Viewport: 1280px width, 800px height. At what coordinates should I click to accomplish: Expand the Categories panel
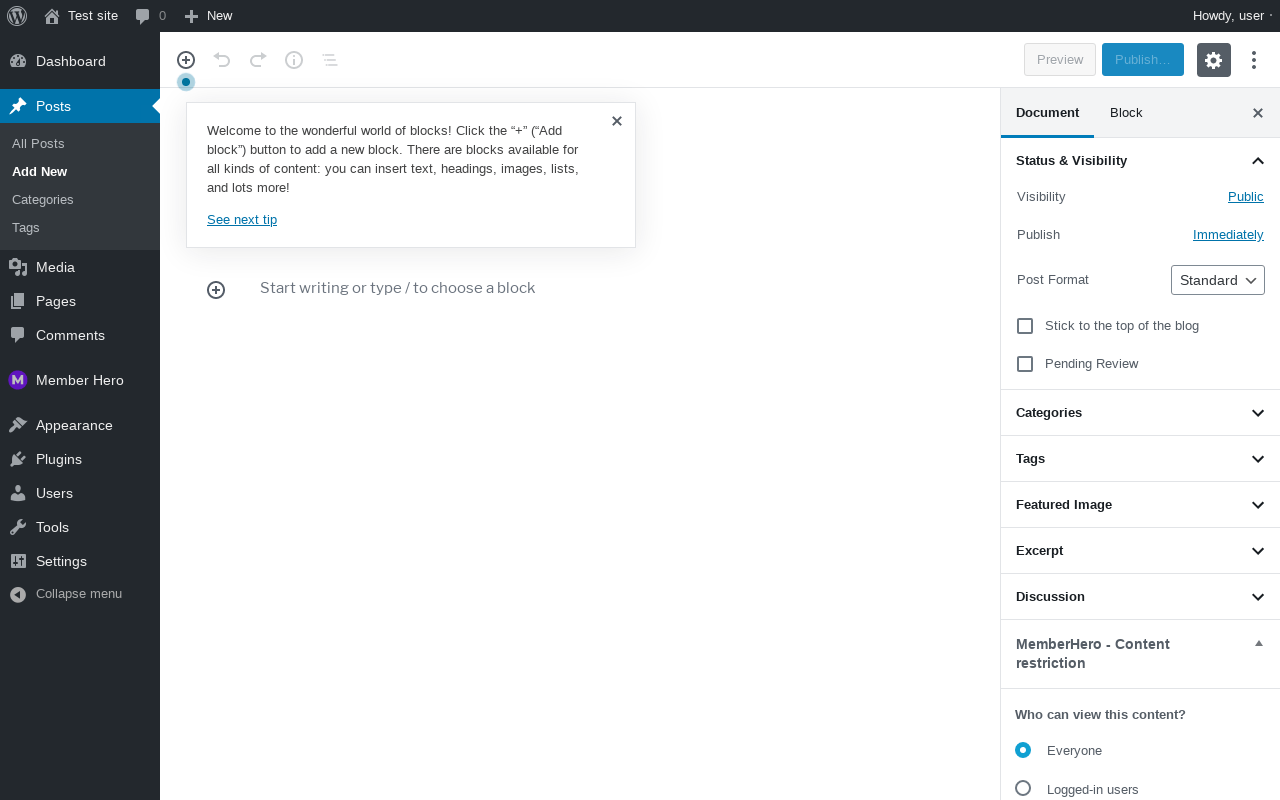pos(1140,413)
